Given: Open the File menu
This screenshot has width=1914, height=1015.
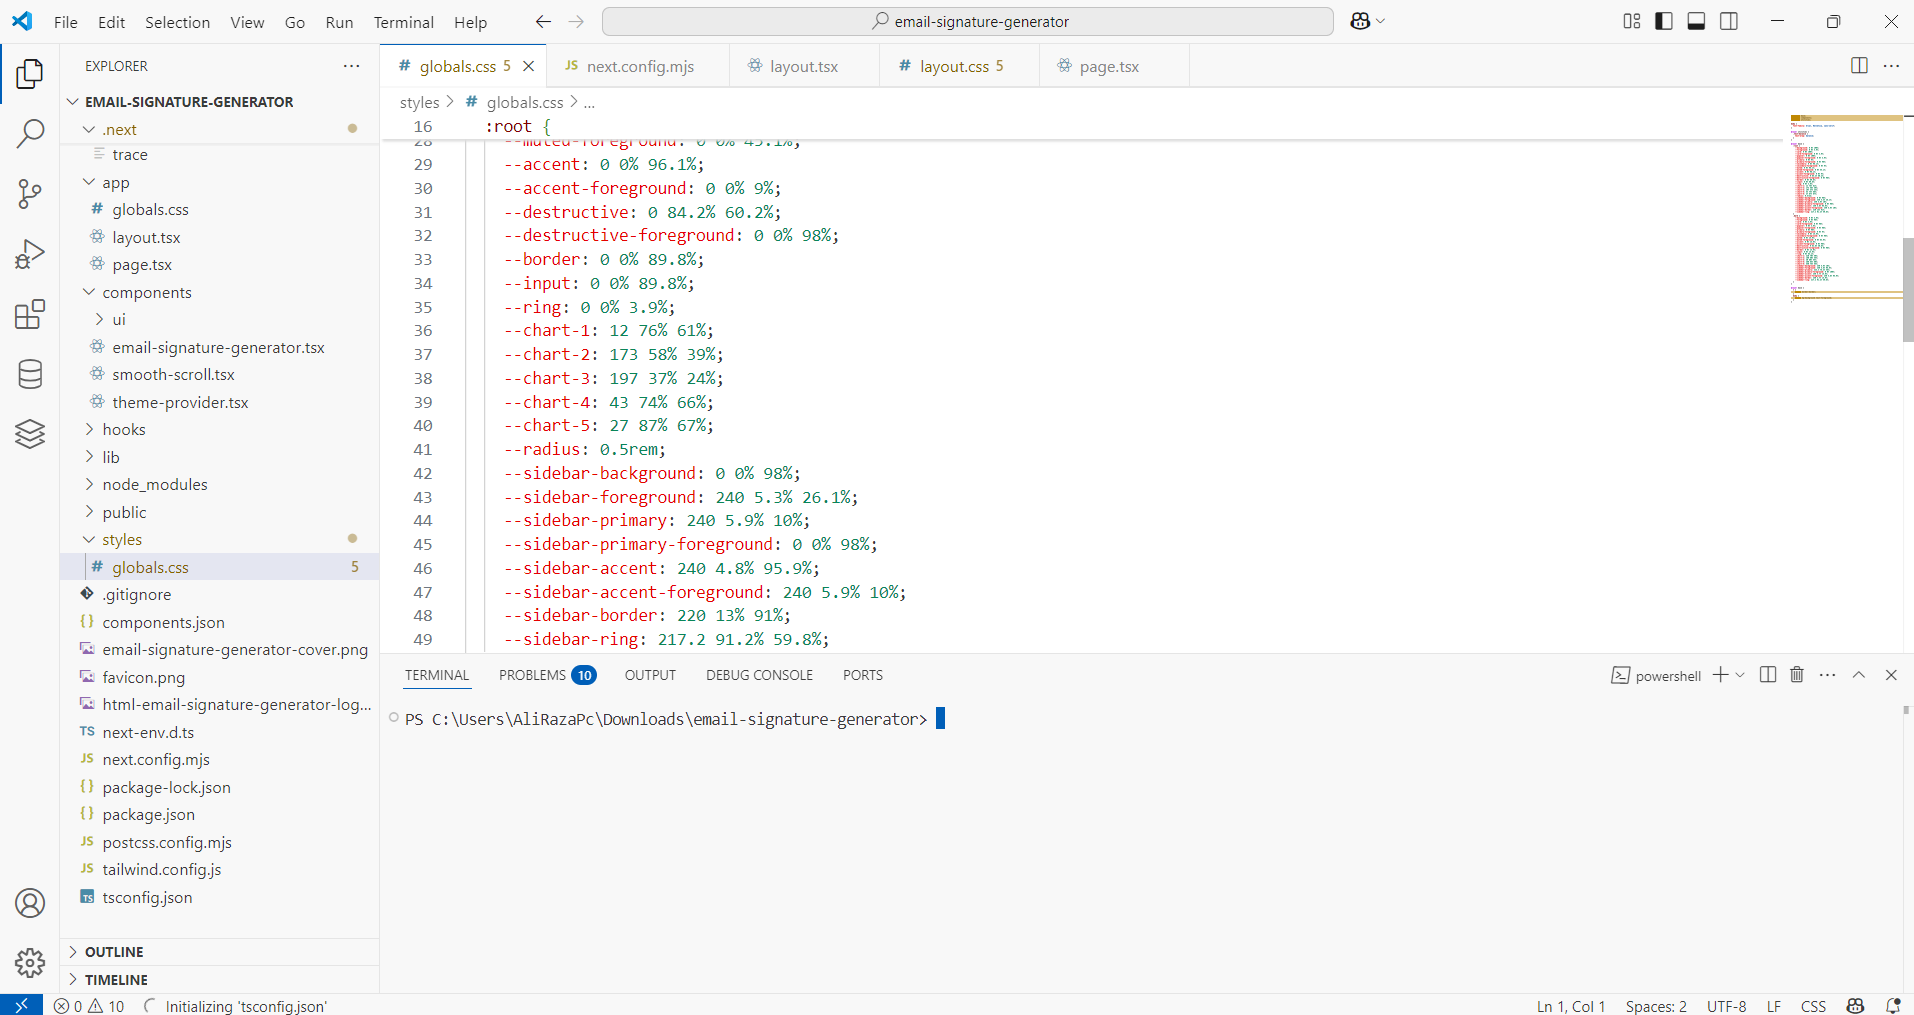Looking at the screenshot, I should [x=65, y=22].
